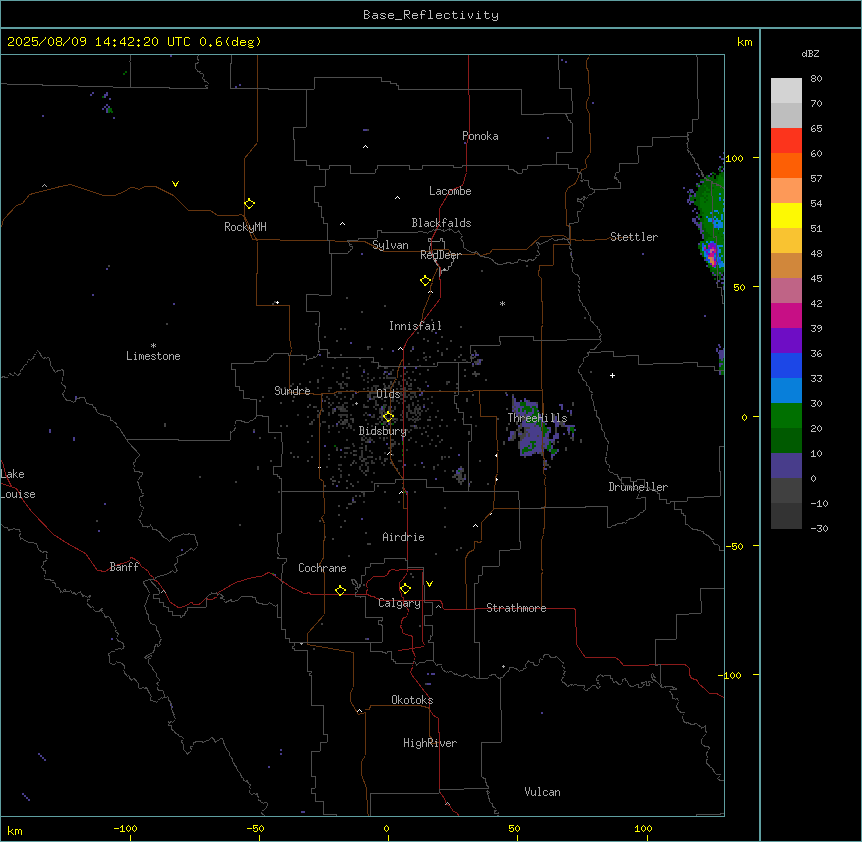The height and width of the screenshot is (842, 862).
Task: Click the Airdrie city label
Action: coord(404,537)
